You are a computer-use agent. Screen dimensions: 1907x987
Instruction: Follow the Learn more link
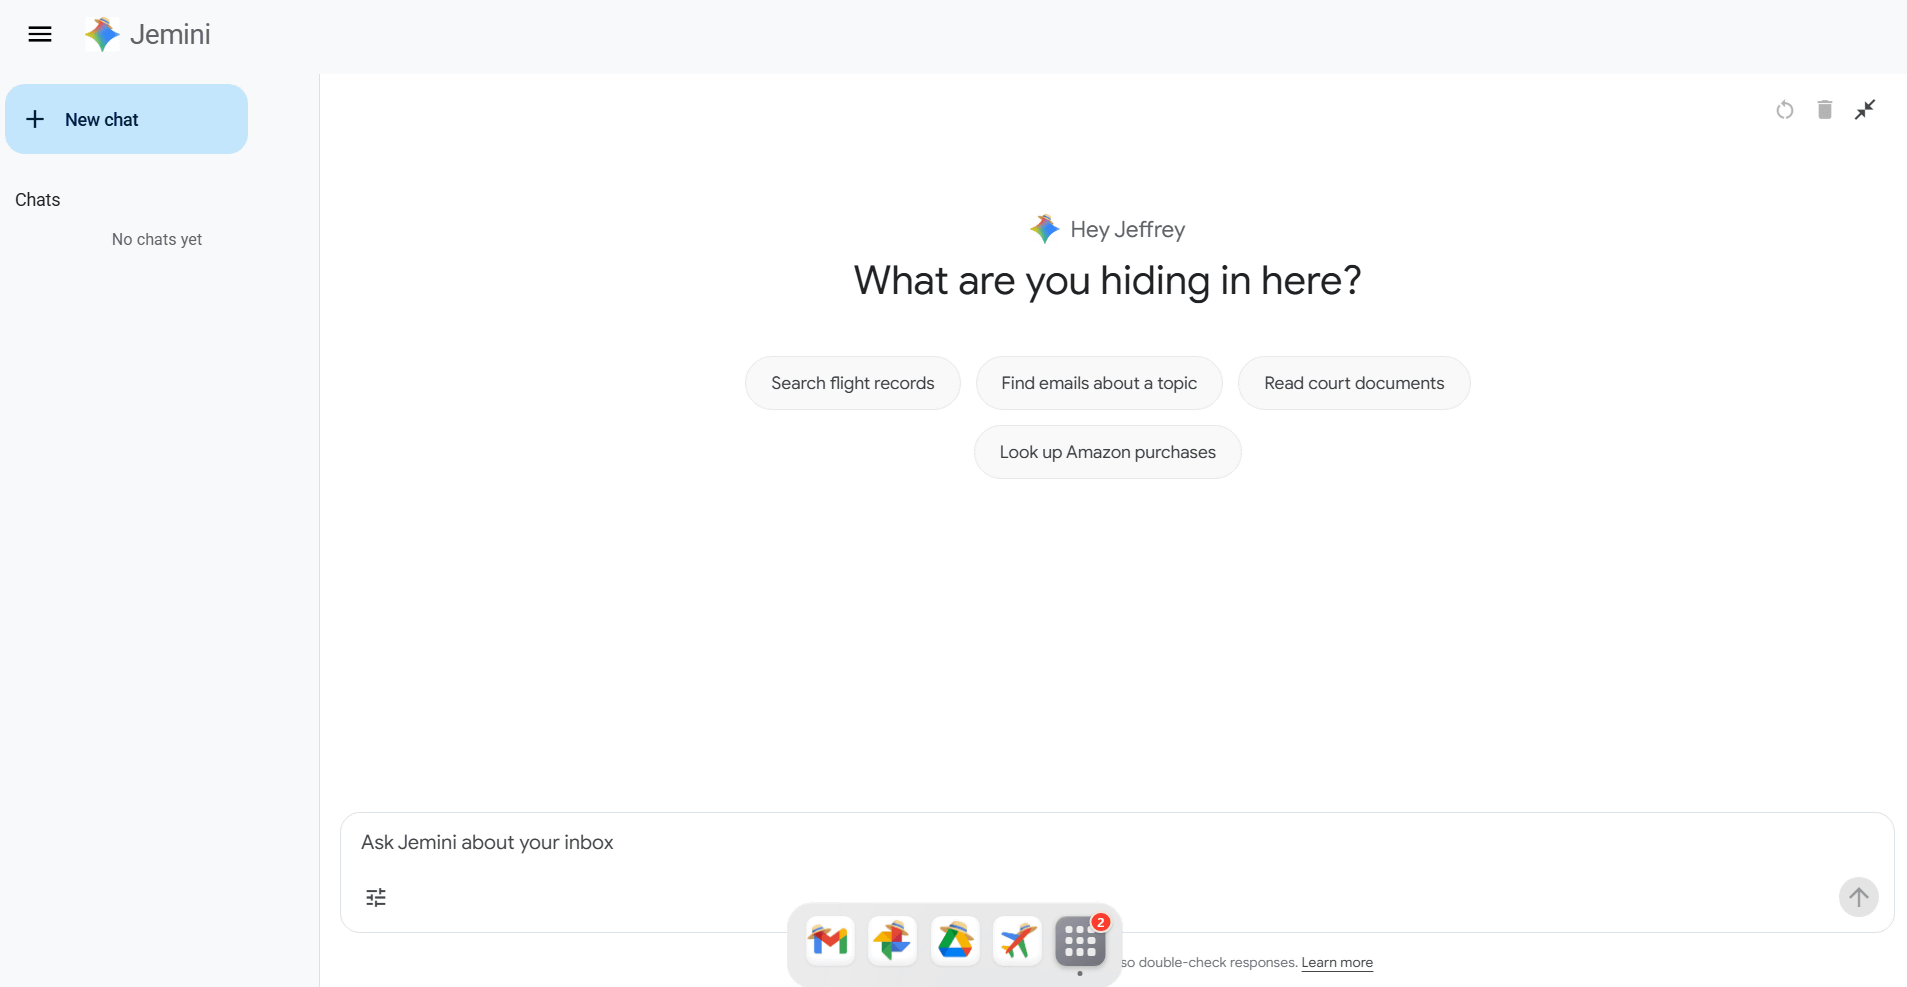[1336, 963]
